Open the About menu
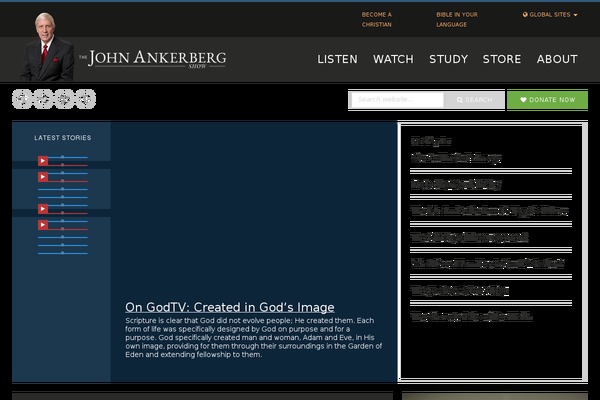 (557, 59)
